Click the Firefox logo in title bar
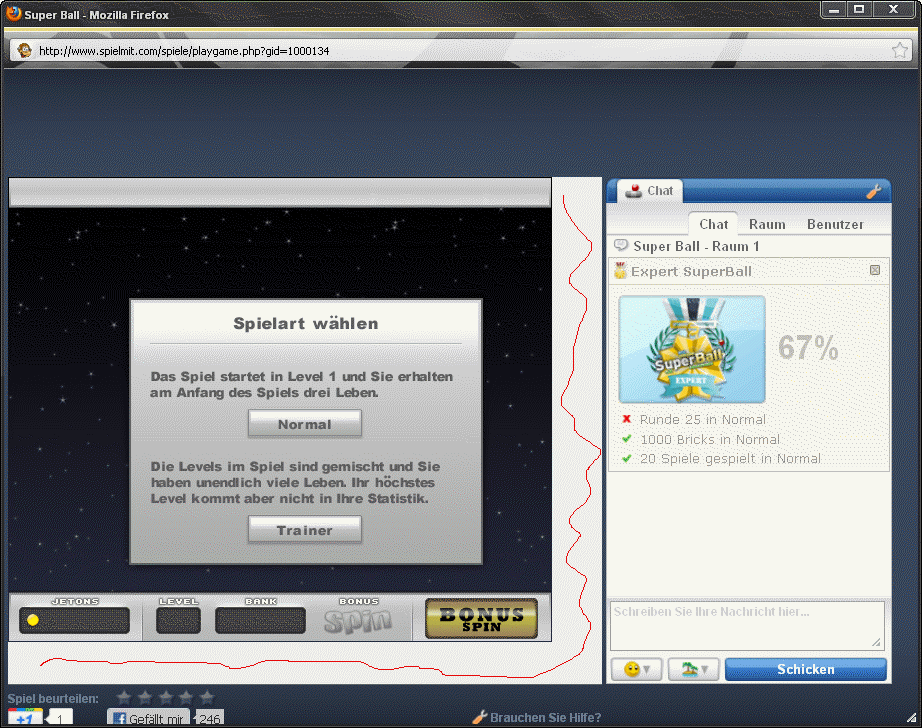The height and width of the screenshot is (728, 922). coord(14,13)
